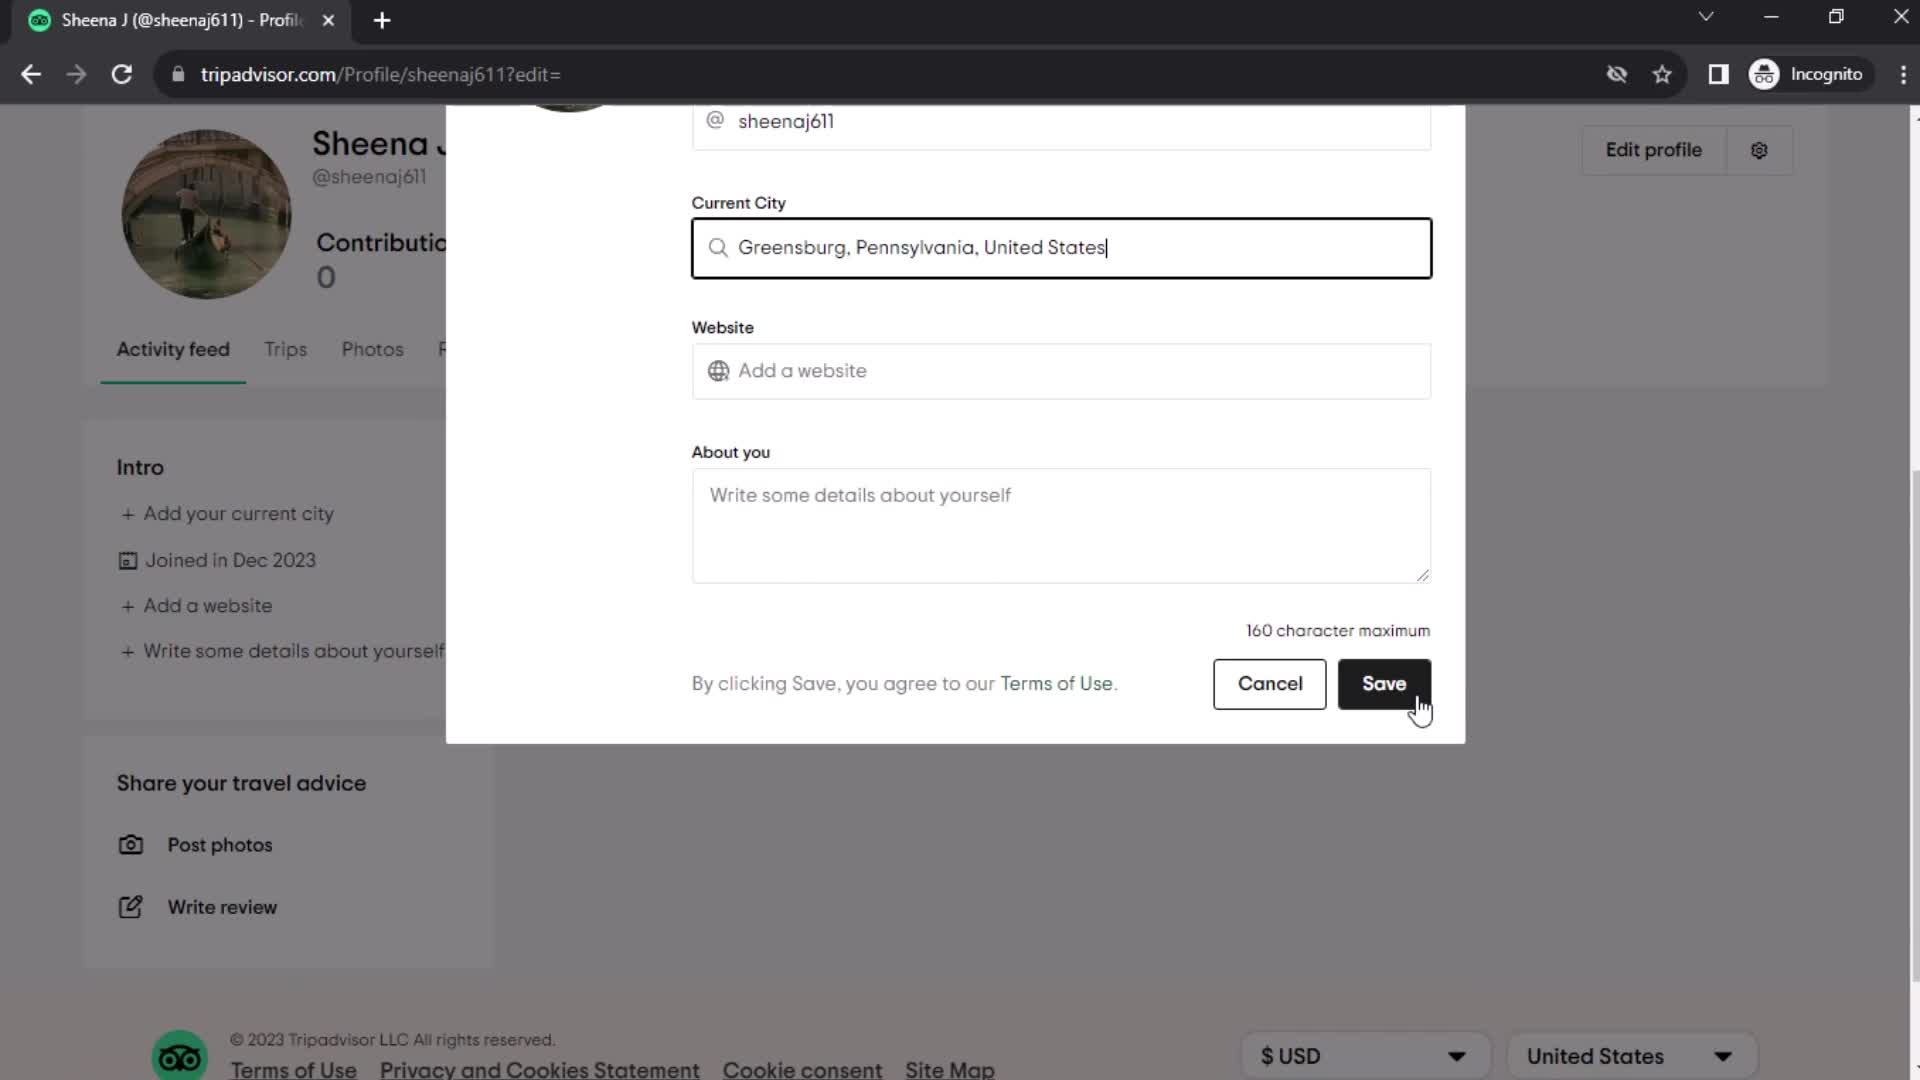1920x1080 pixels.
Task: Click the Activity feed tab
Action: (173, 348)
